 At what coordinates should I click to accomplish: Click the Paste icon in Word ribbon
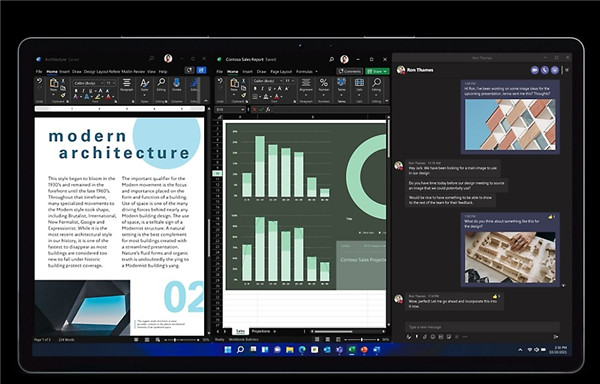(x=54, y=83)
